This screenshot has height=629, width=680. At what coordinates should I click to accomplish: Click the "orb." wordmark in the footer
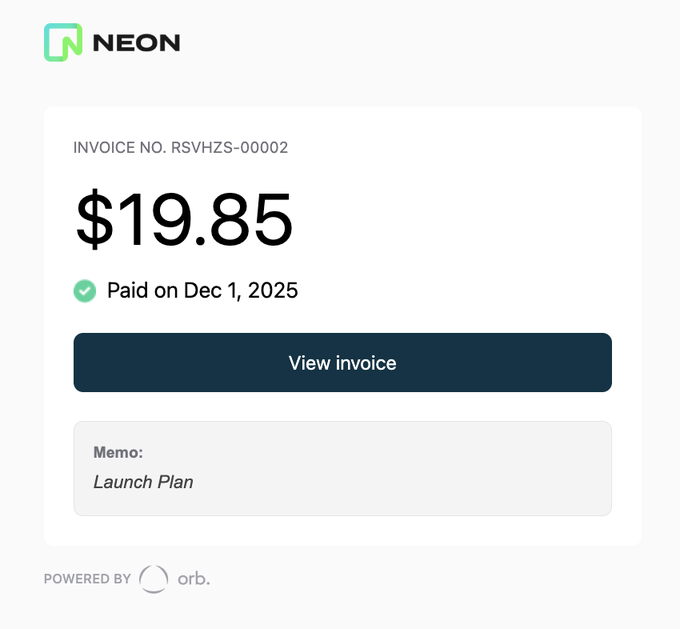[x=194, y=578]
